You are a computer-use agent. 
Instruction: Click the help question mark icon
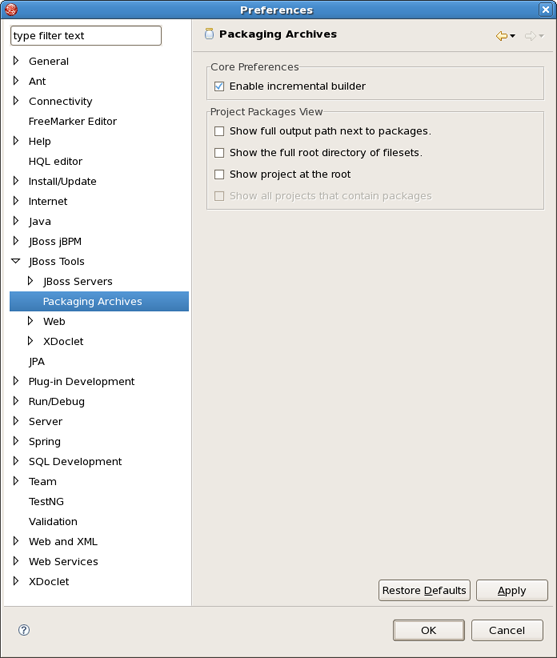pyautogui.click(x=24, y=629)
